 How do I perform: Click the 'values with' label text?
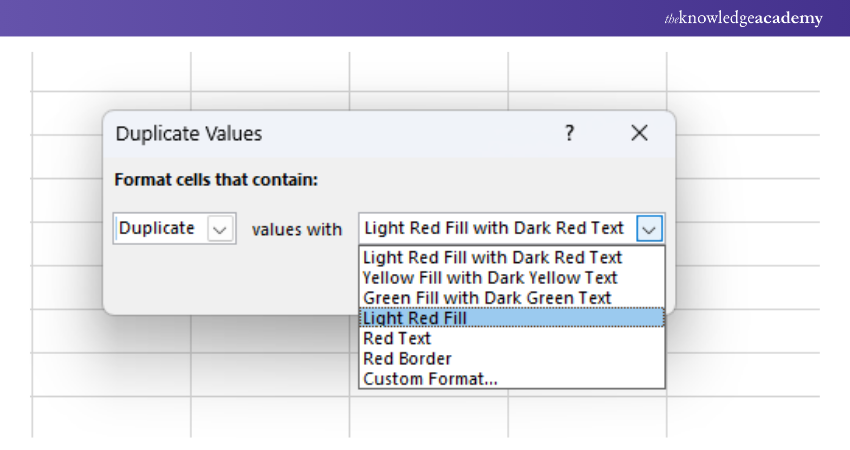point(297,229)
